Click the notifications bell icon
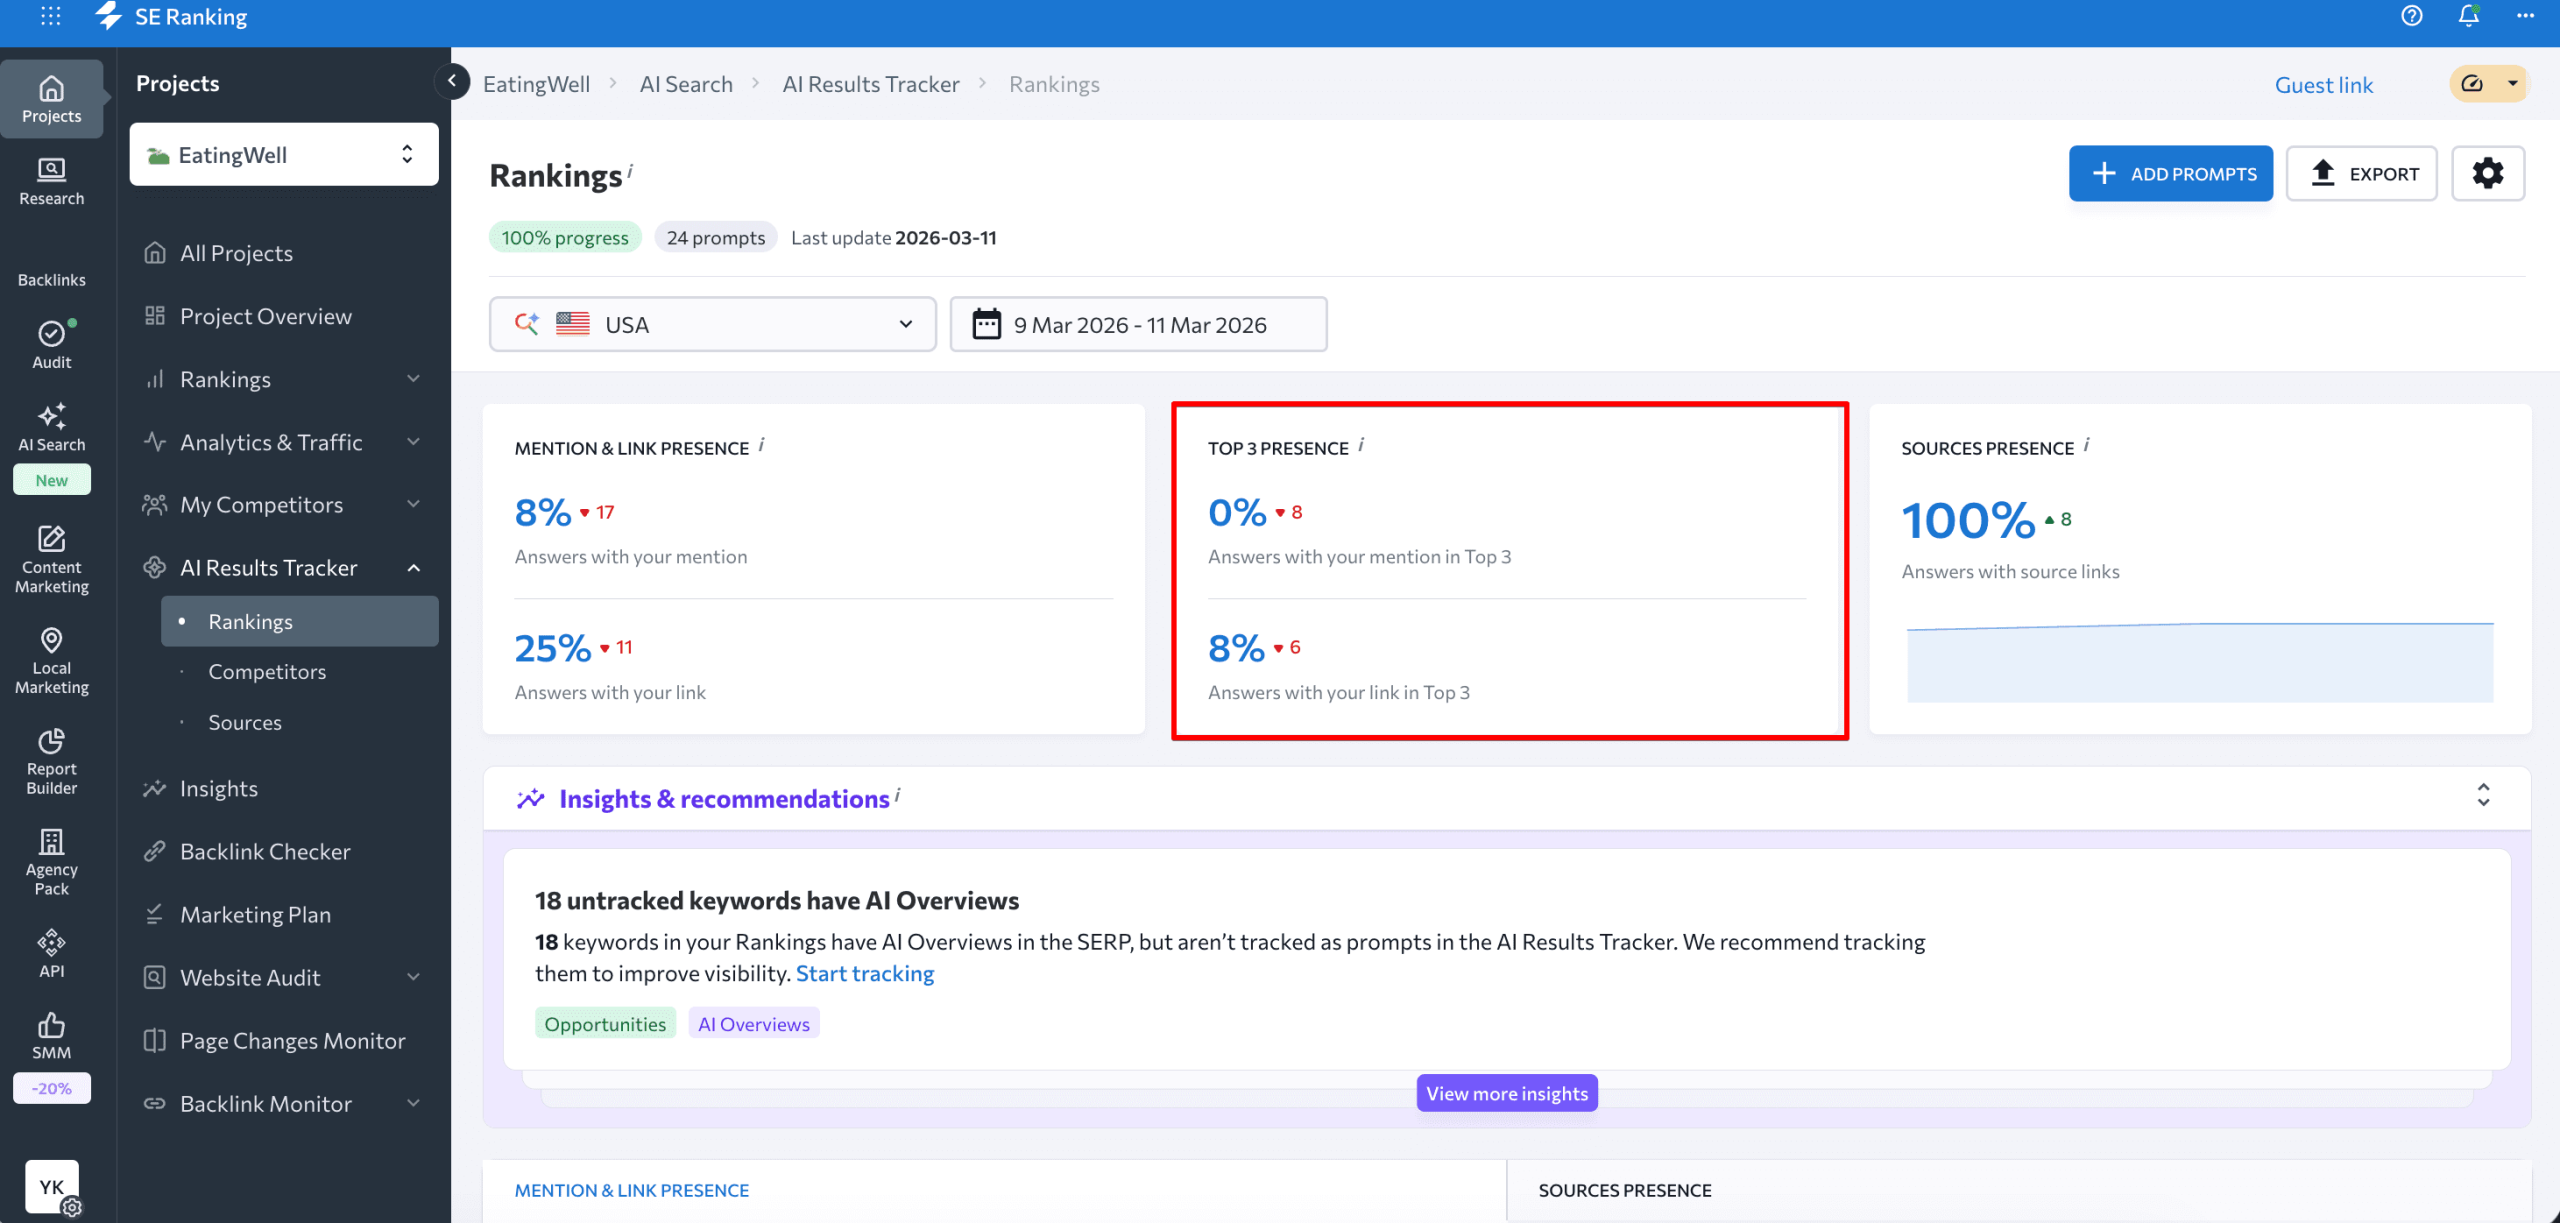This screenshot has width=2560, height=1223. pos(2469,17)
